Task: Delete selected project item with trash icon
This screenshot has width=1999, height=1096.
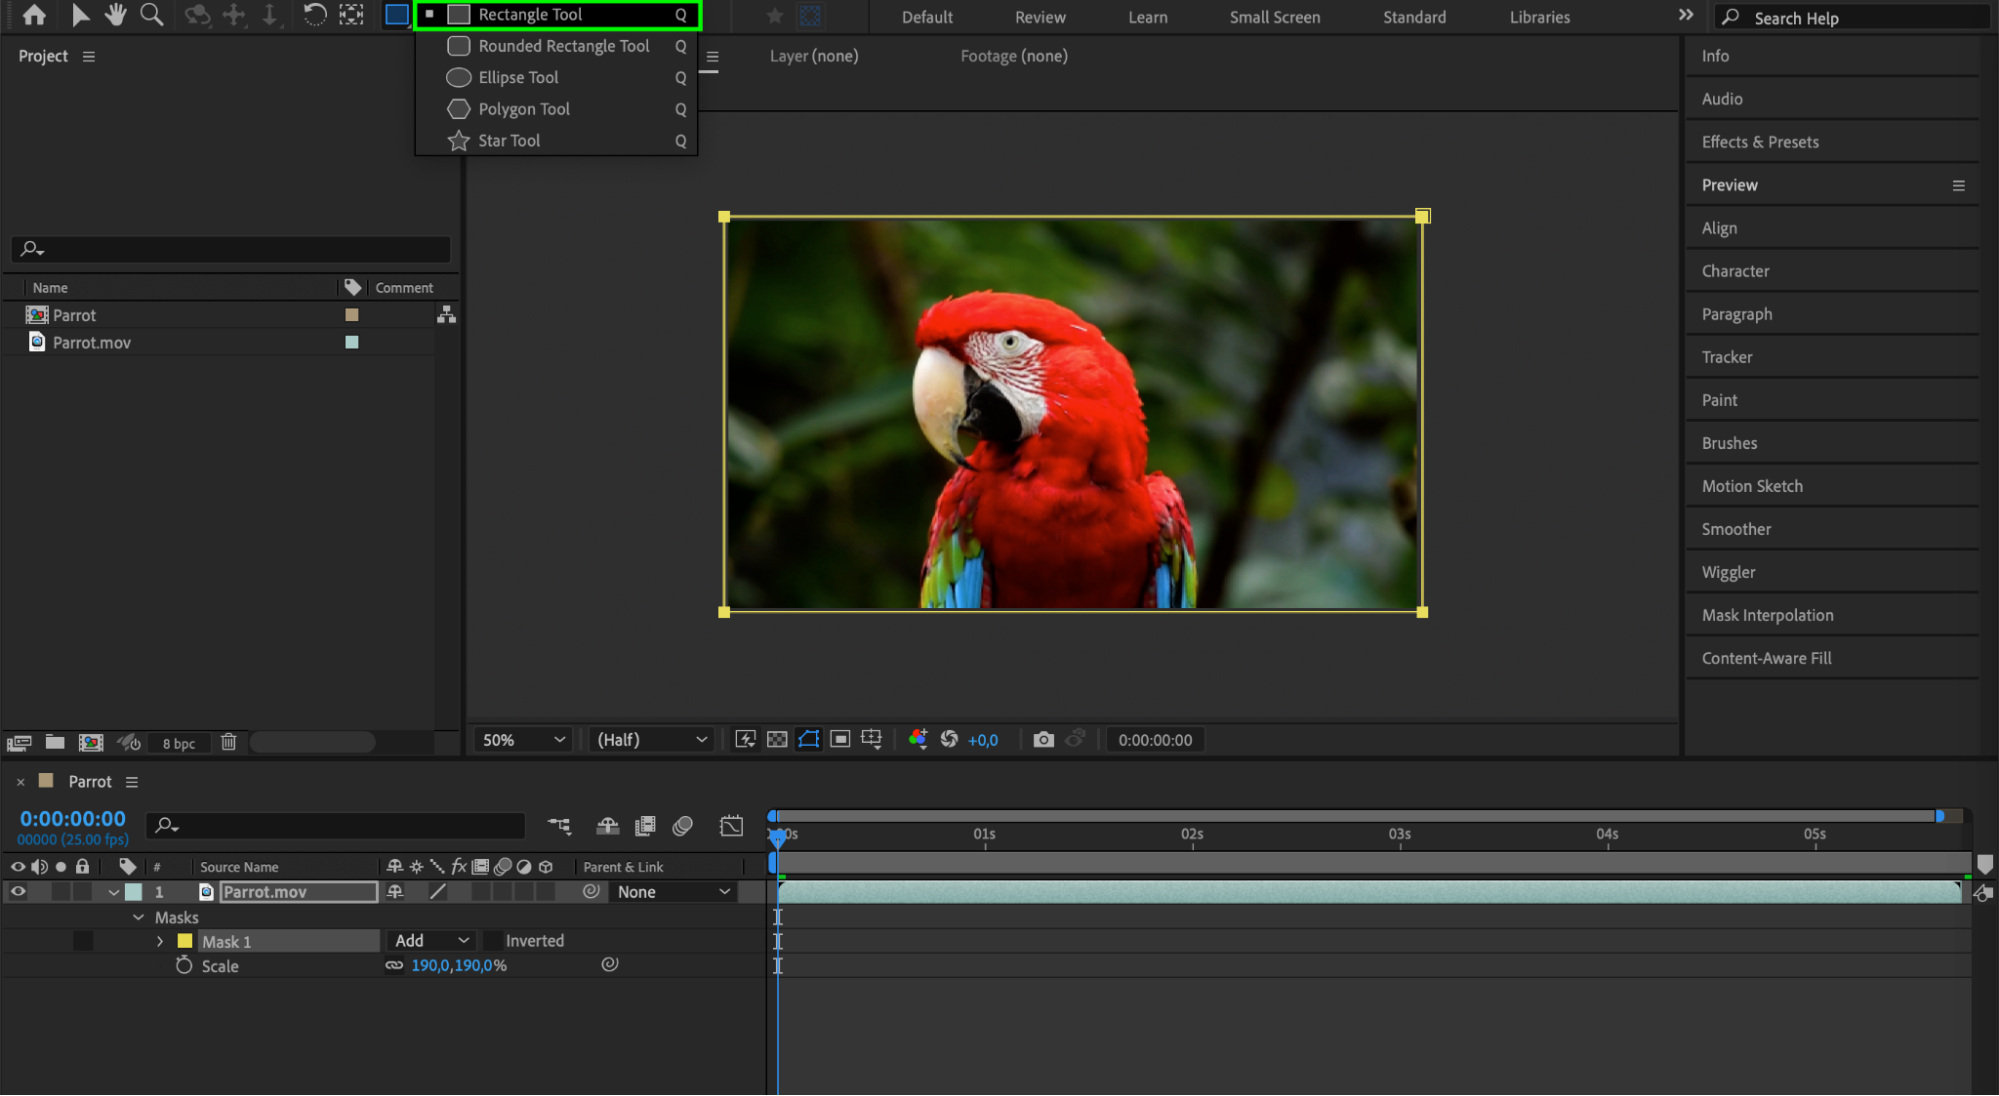Action: coord(229,742)
